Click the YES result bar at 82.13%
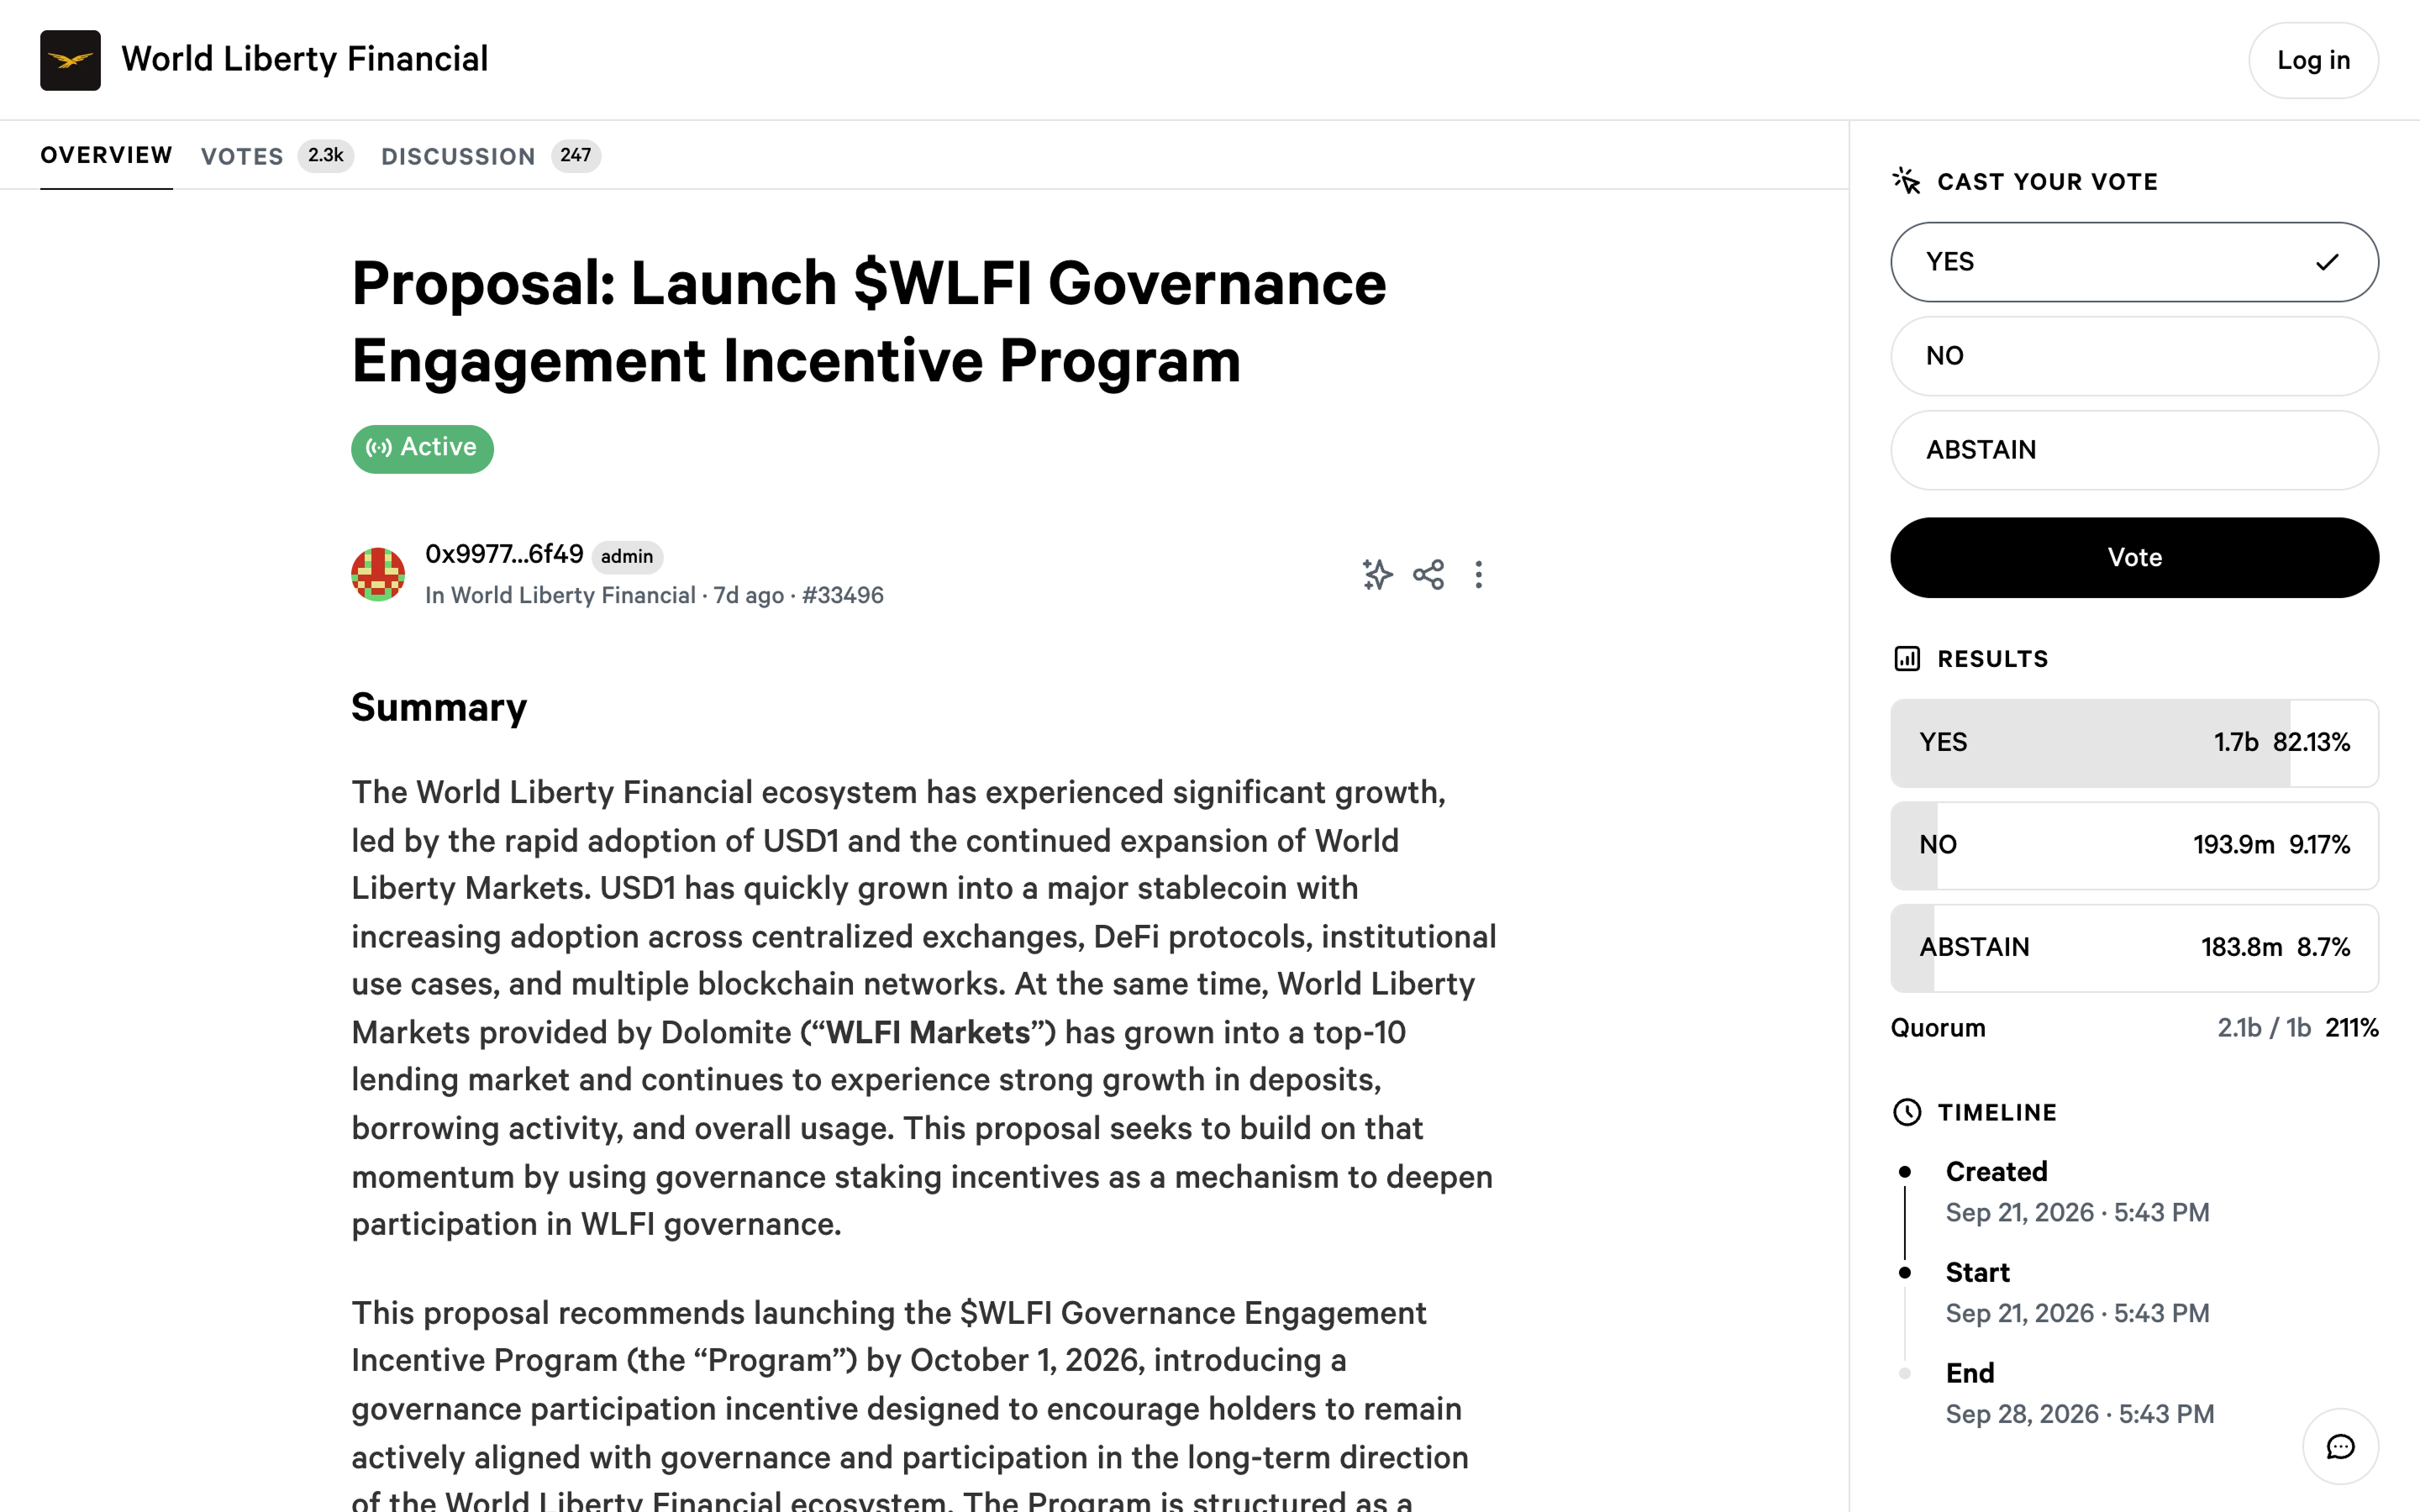Screen dimensions: 2420x1512 coord(2134,742)
